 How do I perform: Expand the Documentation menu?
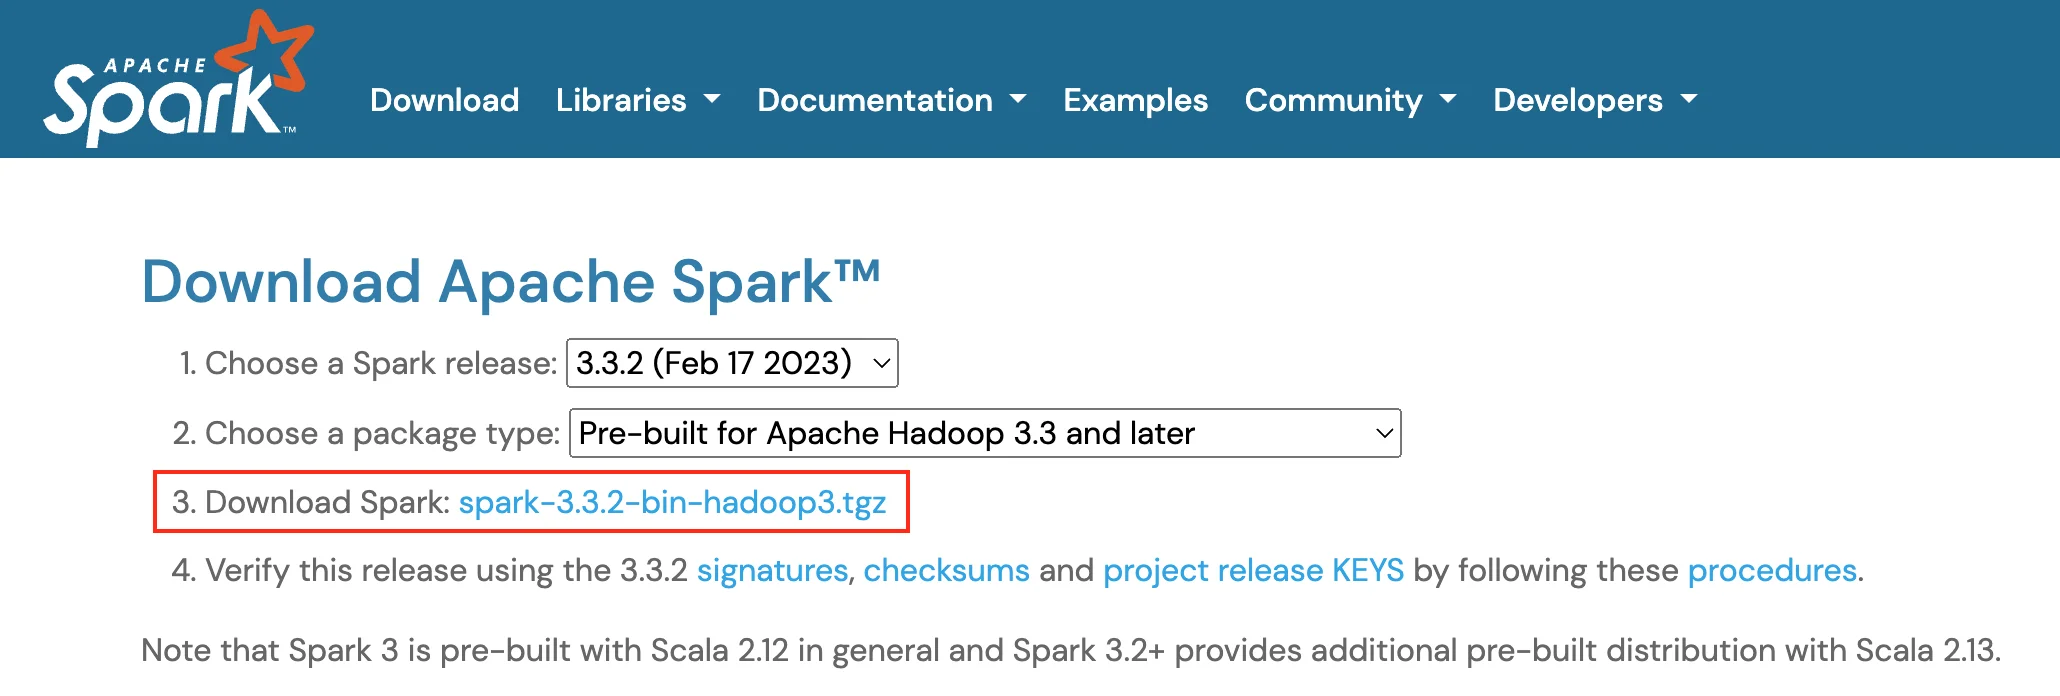click(892, 100)
